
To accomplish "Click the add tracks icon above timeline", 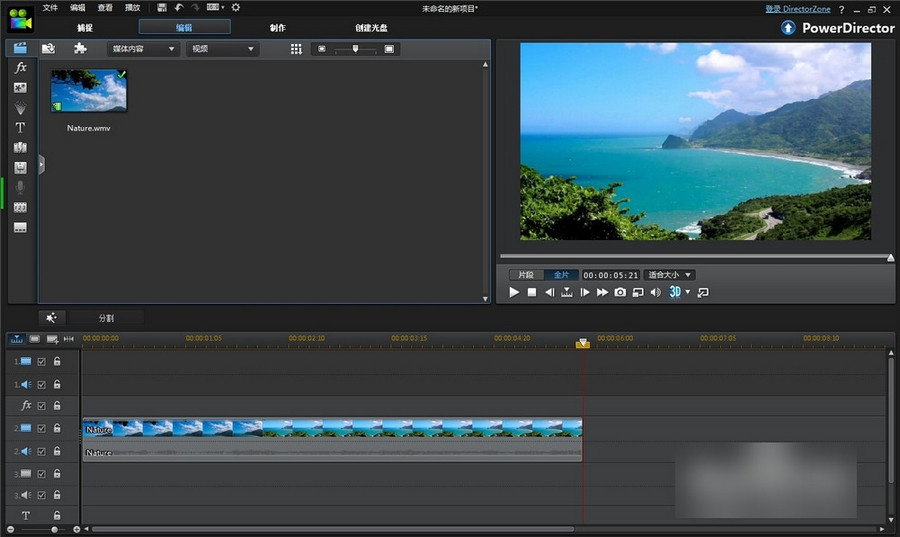I will pyautogui.click(x=52, y=339).
